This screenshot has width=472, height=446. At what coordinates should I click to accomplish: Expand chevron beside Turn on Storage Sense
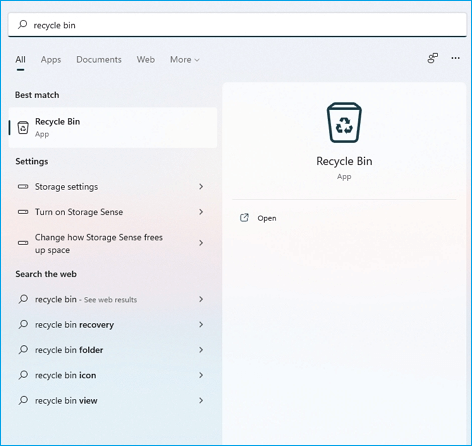[x=201, y=212]
